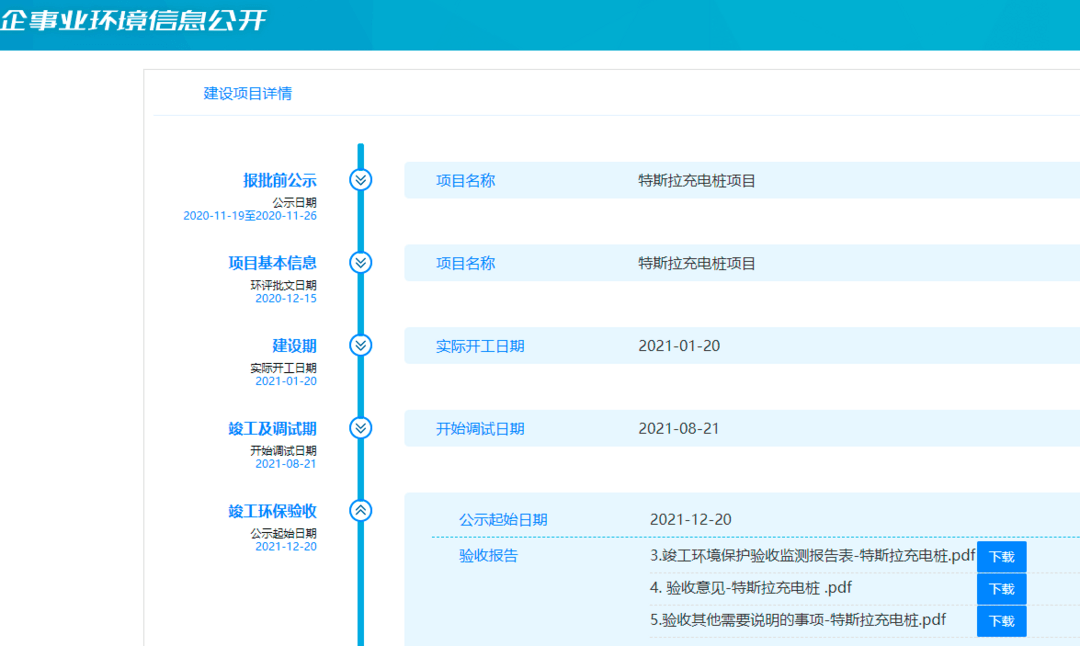
Task: Click date range 2020-11-19至2020-11-26
Action: pyautogui.click(x=250, y=216)
